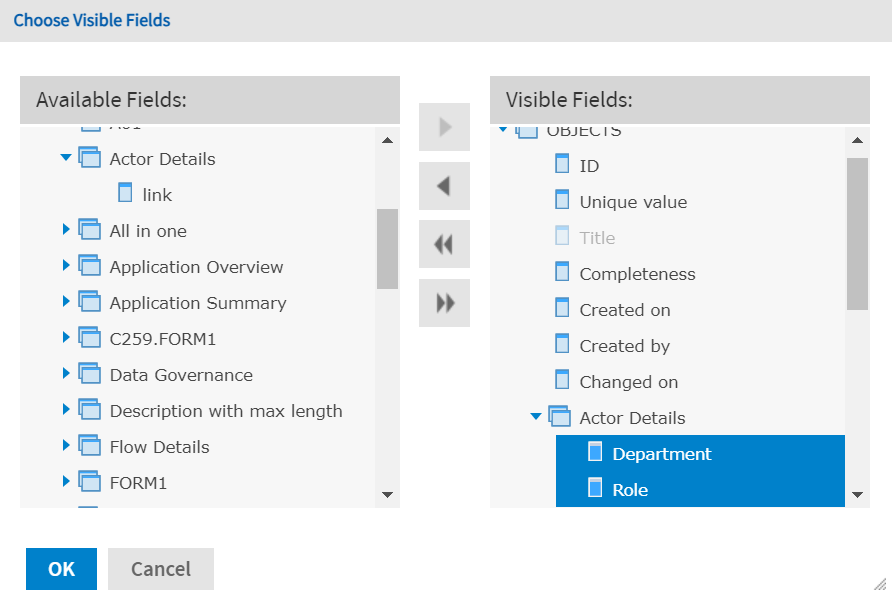The image size is (892, 597).
Task: Click the folder icon for Description with max length
Action: point(90,409)
